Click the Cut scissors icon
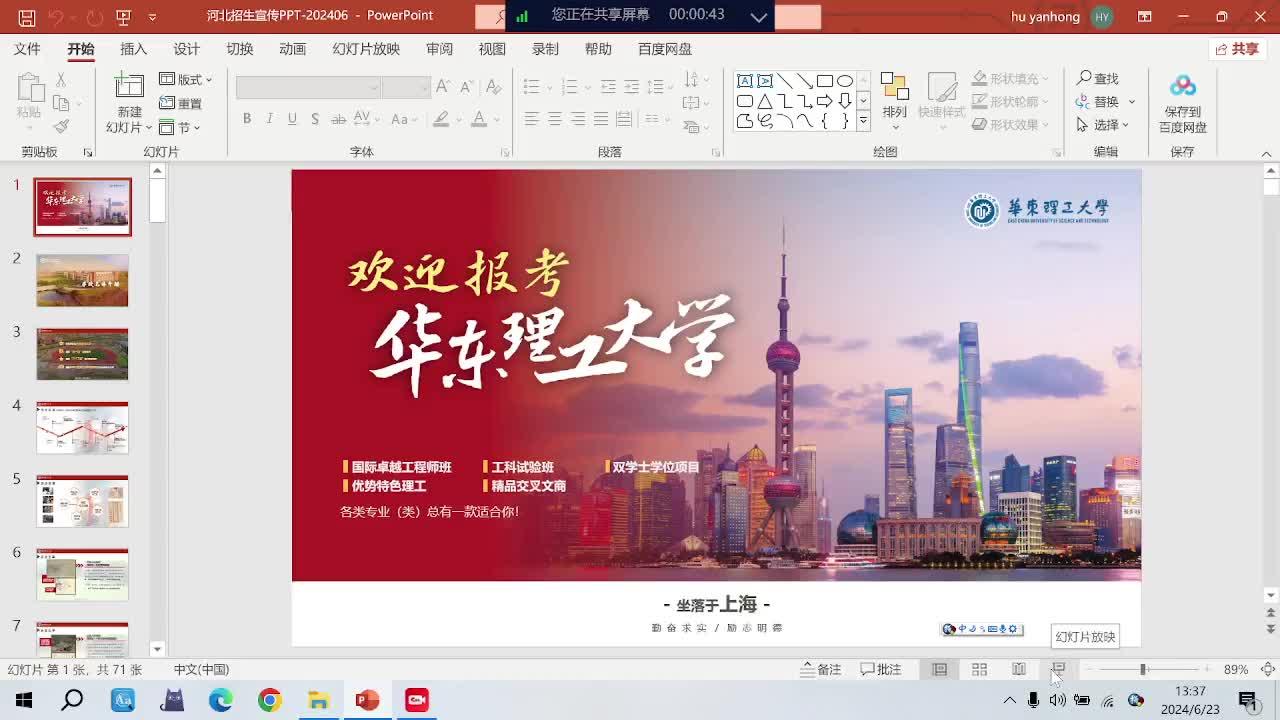The width and height of the screenshot is (1280, 720). pyautogui.click(x=61, y=80)
